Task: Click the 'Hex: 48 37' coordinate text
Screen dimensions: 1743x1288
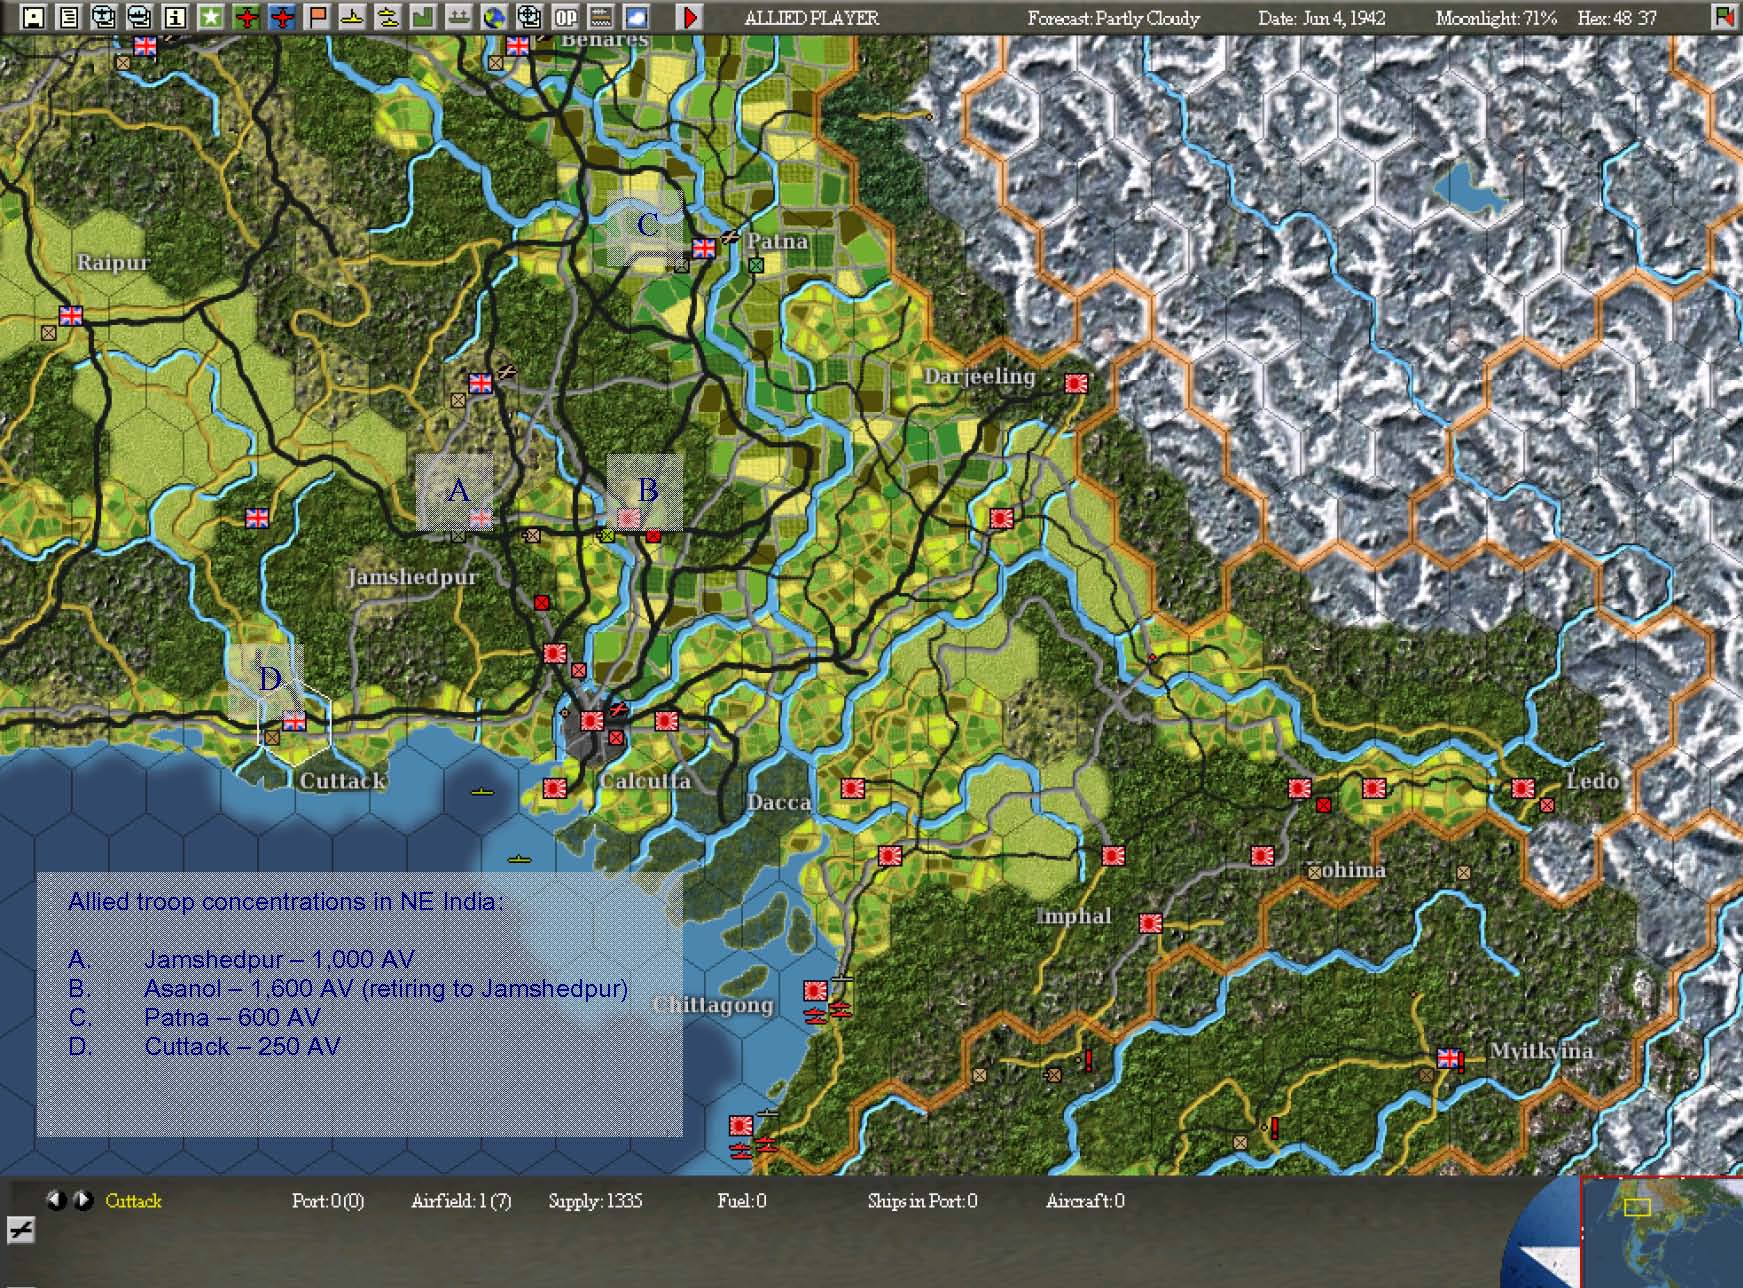Action: click(x=1617, y=18)
